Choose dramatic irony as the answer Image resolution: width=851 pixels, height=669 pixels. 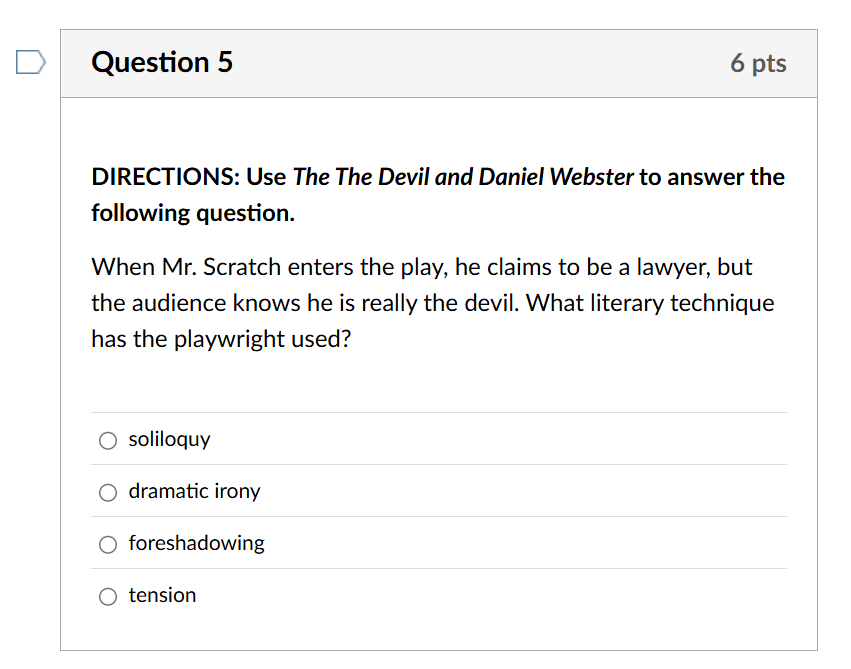tap(107, 492)
